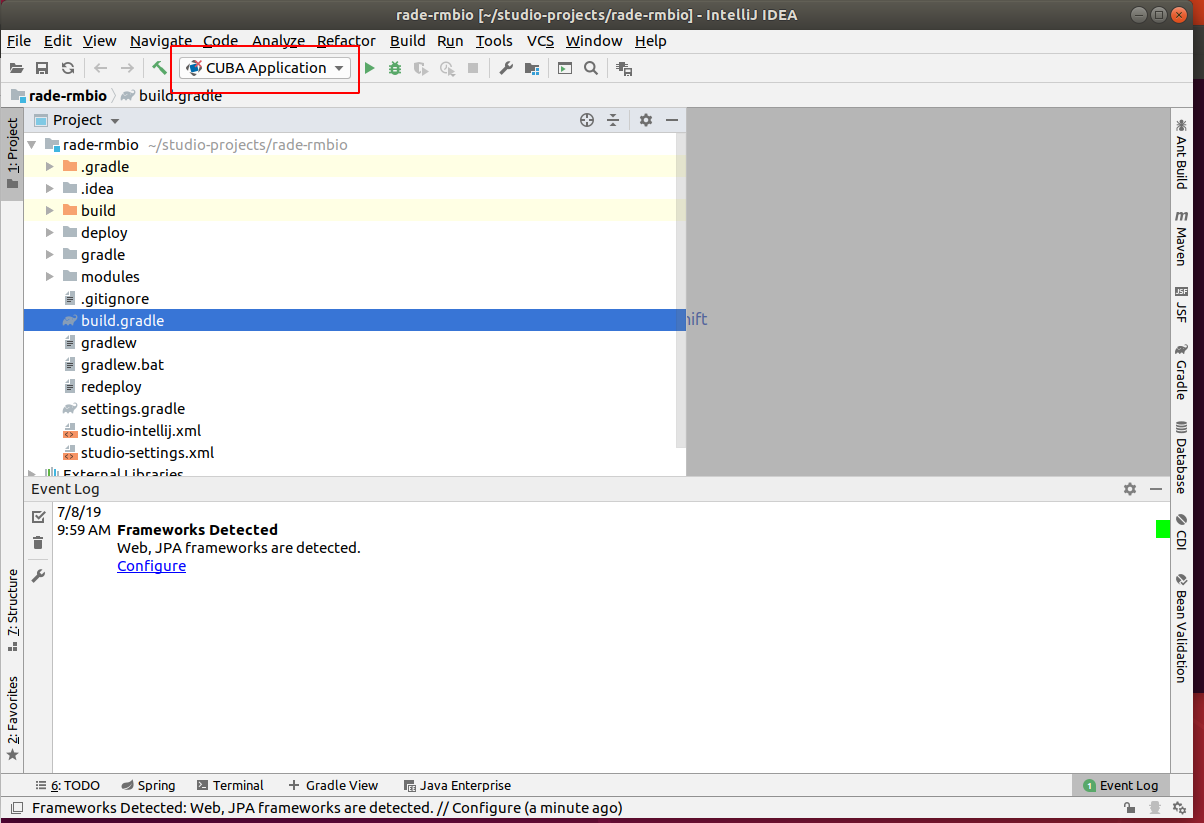
Task: Expand the gradle folder
Action: pos(50,255)
